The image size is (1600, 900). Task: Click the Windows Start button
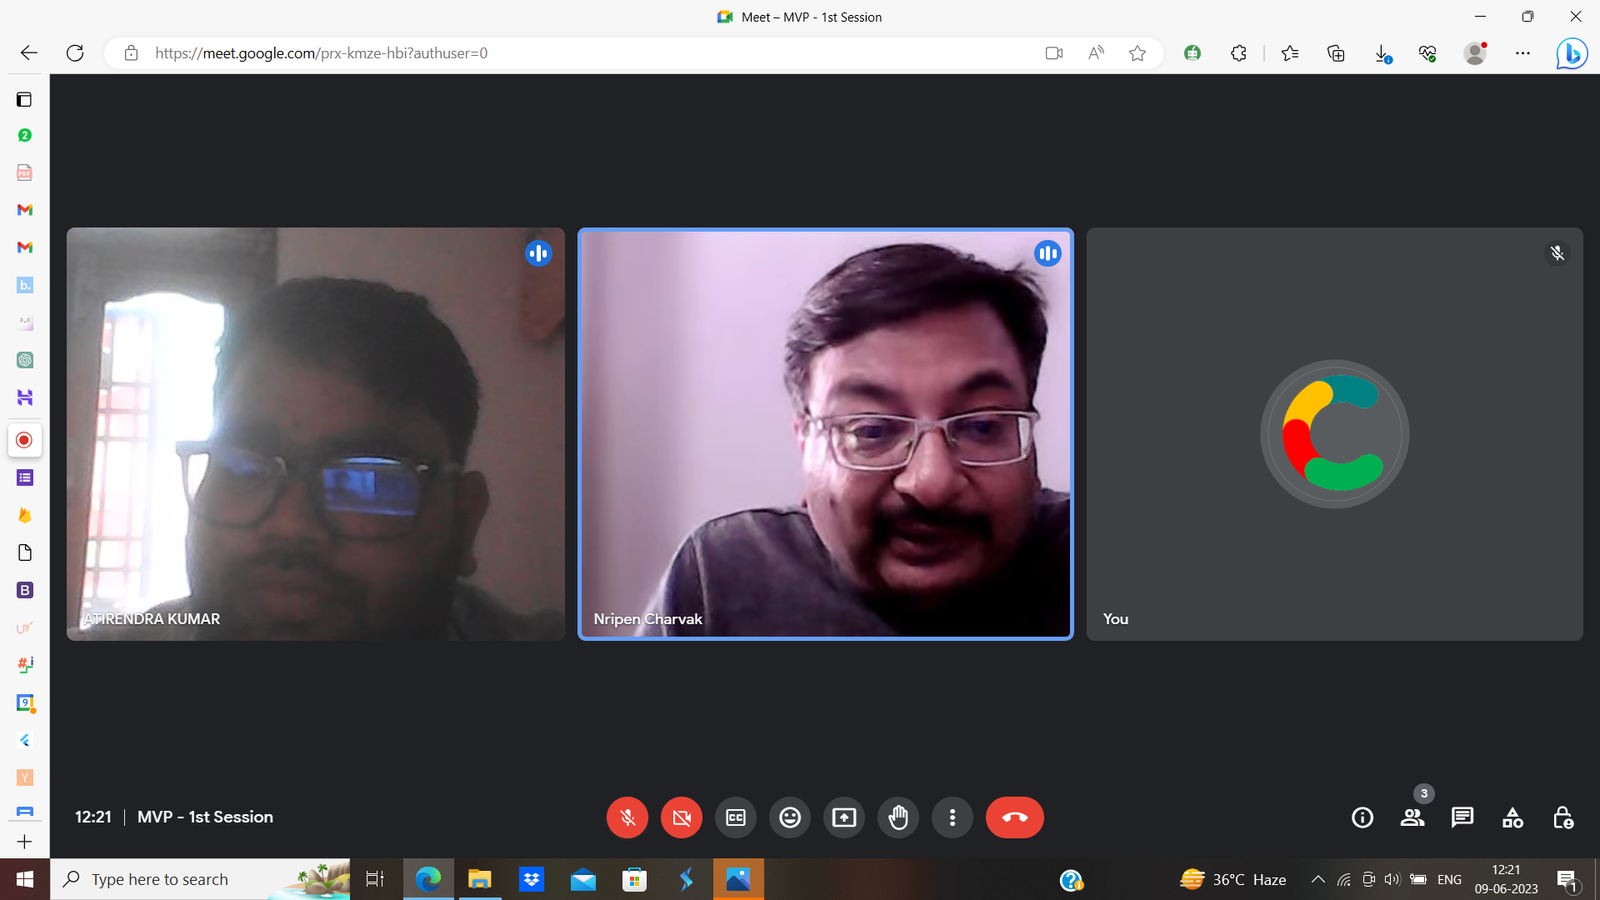pyautogui.click(x=25, y=879)
